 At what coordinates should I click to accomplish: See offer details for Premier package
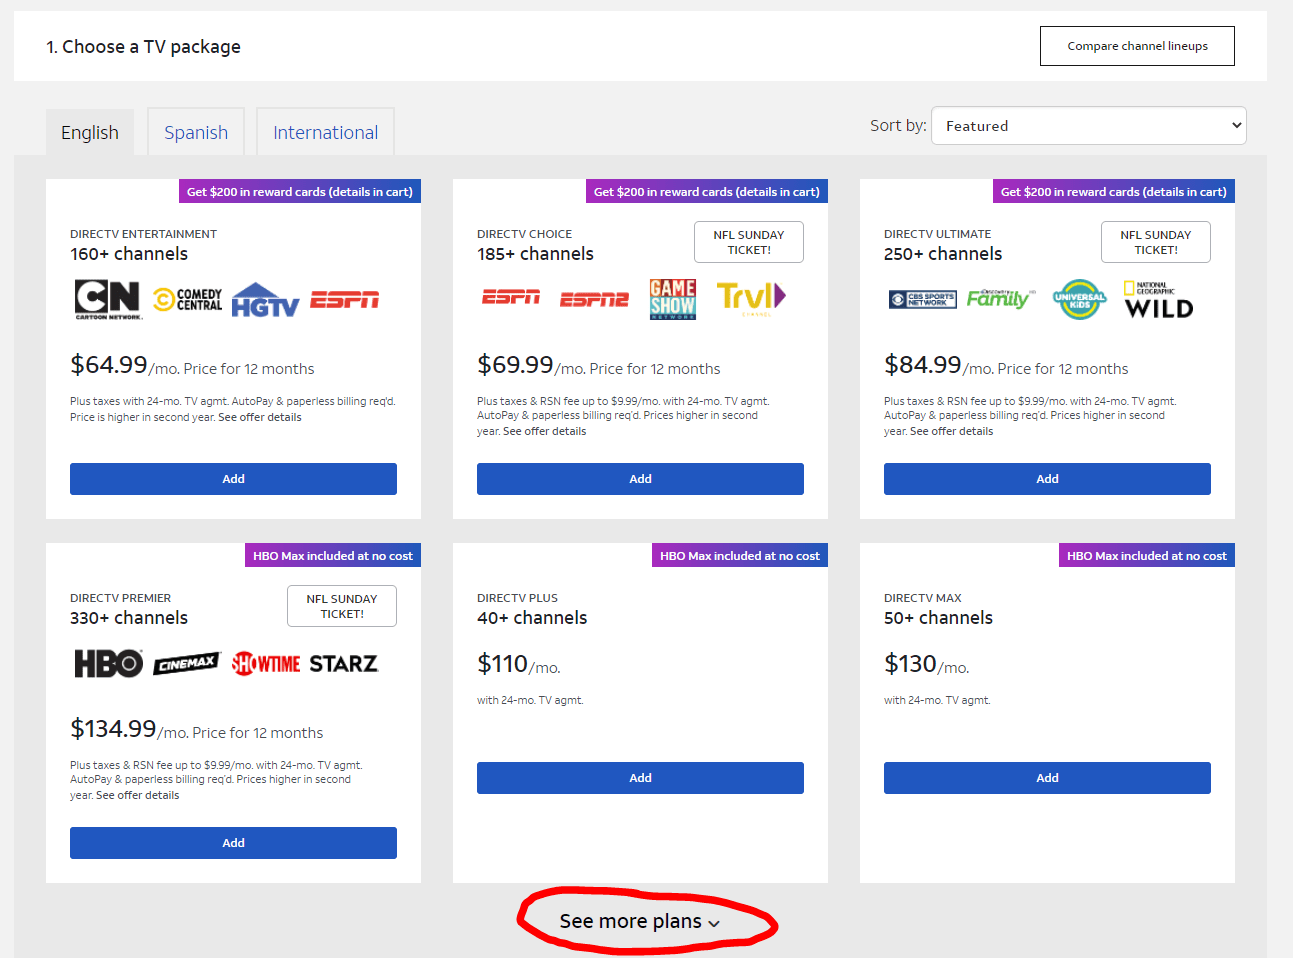(x=138, y=796)
